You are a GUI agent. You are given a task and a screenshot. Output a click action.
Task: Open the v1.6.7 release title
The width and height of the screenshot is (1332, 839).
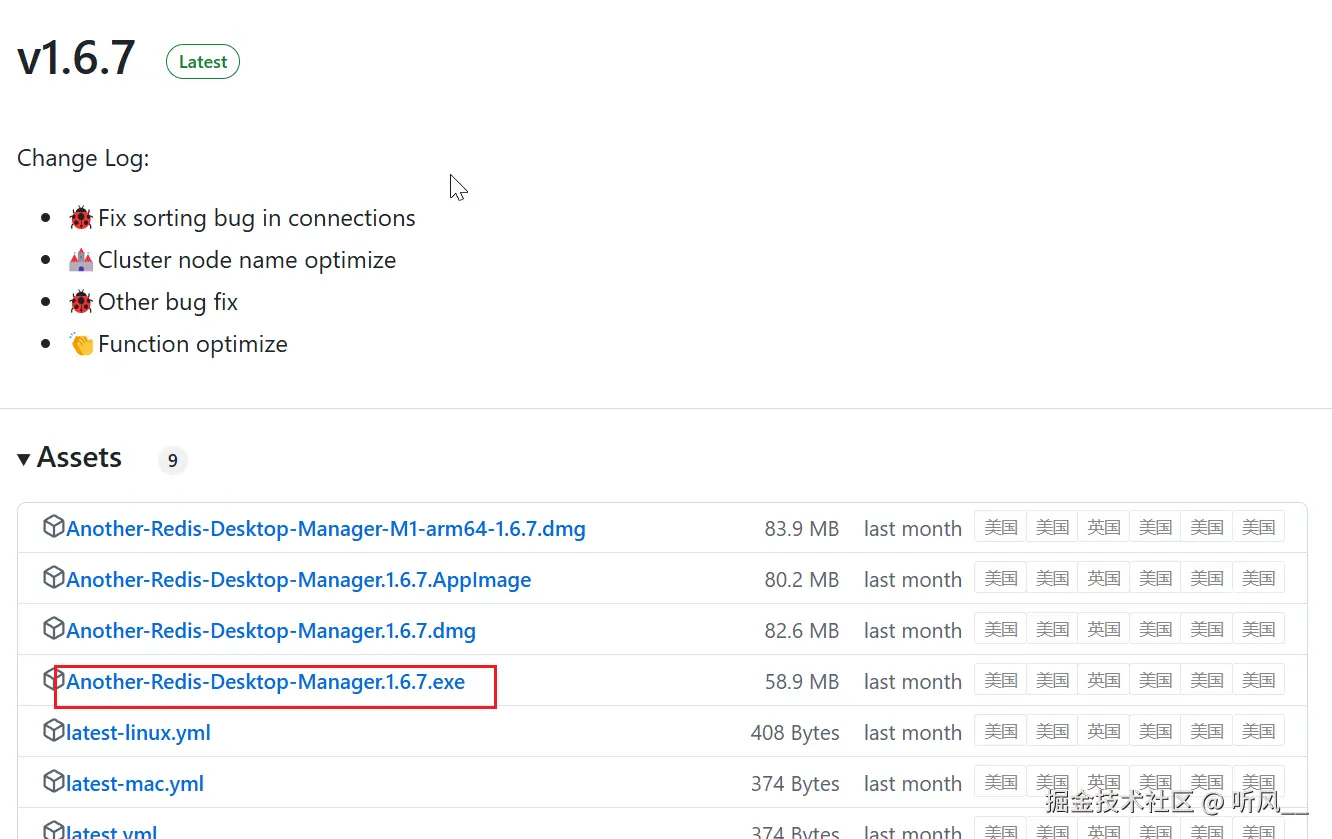click(76, 58)
